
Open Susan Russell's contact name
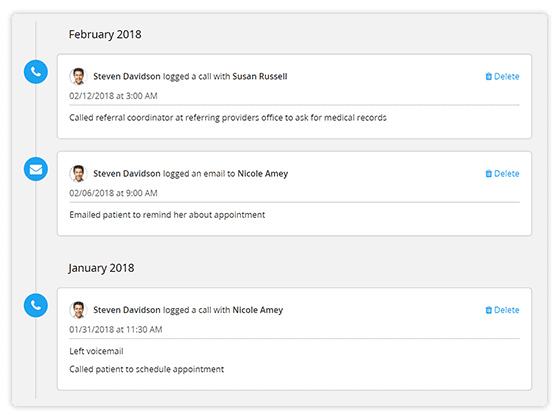point(260,76)
